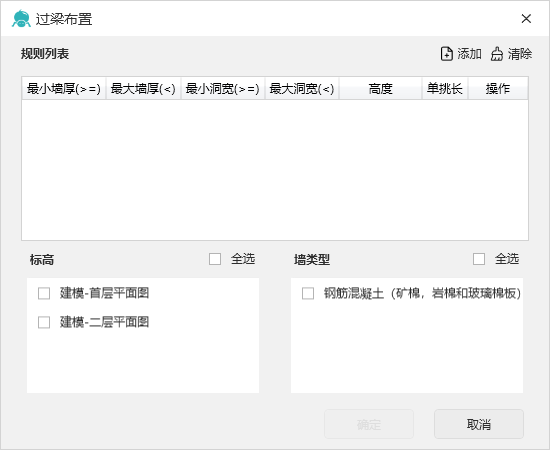Click the 单挑长 column header
The height and width of the screenshot is (450, 550).
point(445,88)
